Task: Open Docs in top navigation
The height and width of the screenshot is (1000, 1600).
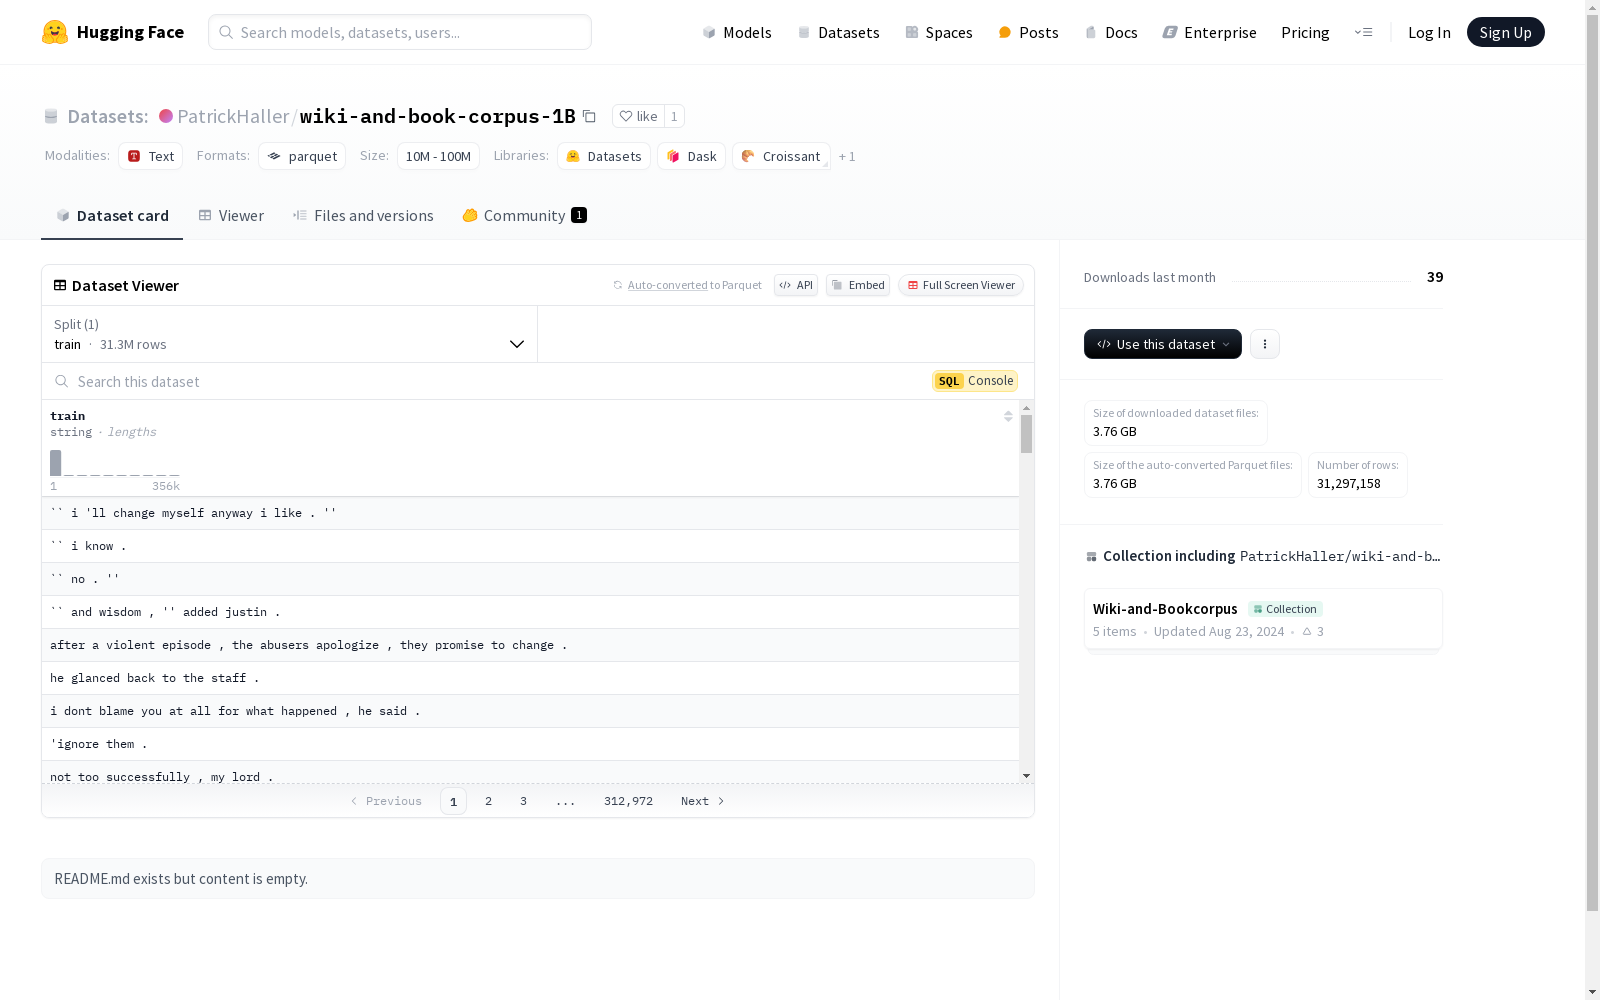Action: (x=1111, y=32)
